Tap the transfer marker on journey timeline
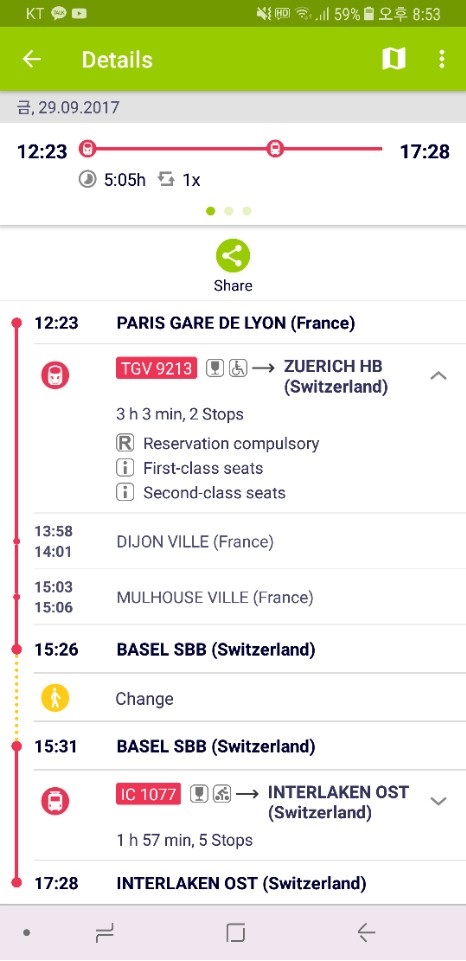Image resolution: width=466 pixels, height=961 pixels. pyautogui.click(x=275, y=148)
